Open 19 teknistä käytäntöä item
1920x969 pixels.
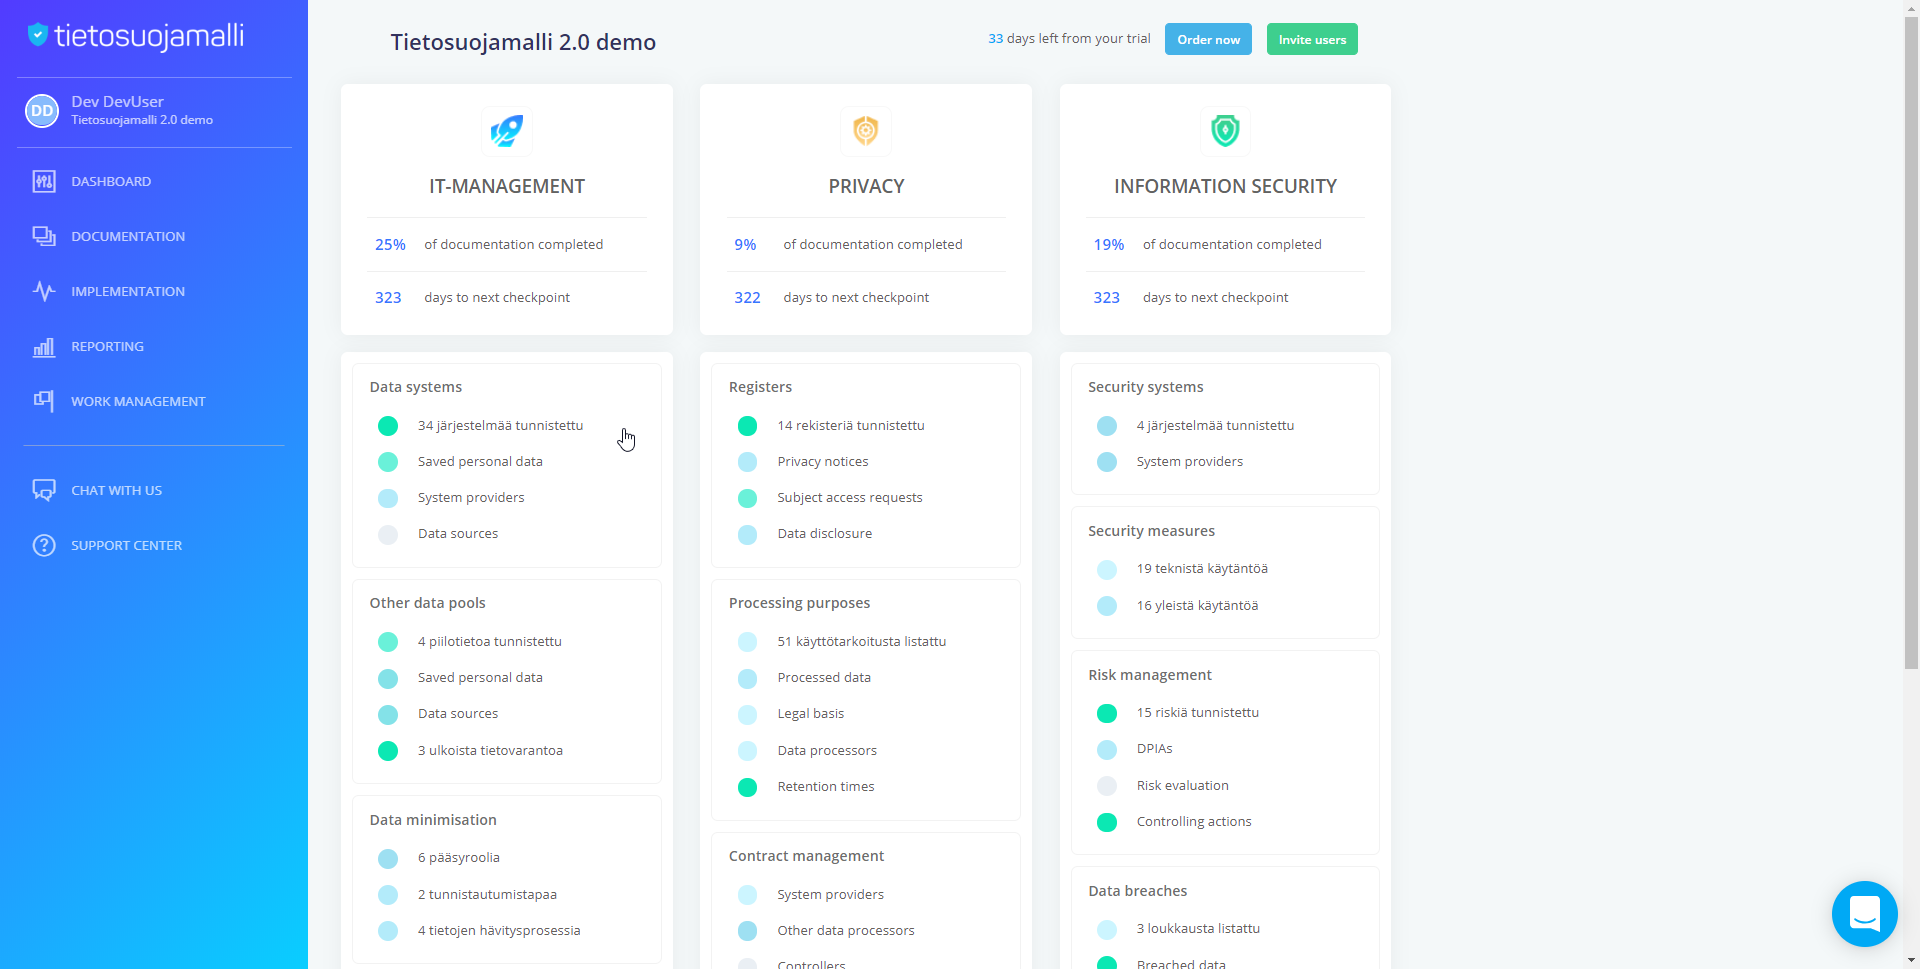(x=1202, y=568)
